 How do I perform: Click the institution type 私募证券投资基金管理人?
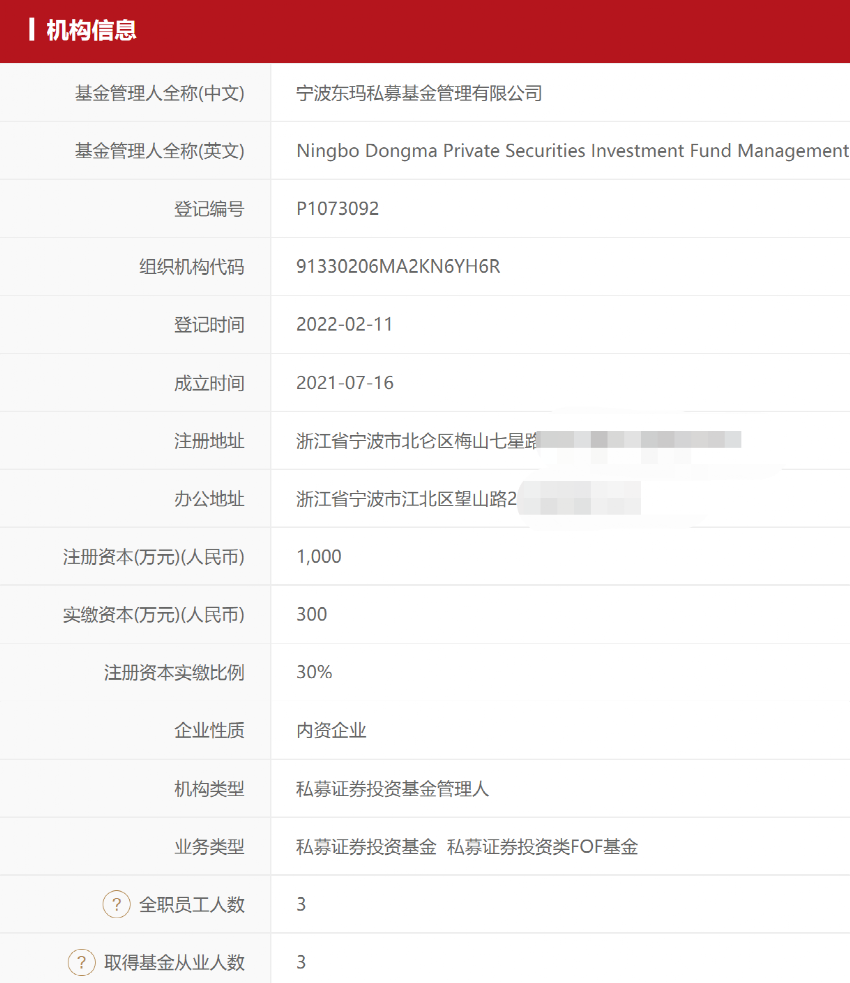tap(393, 789)
